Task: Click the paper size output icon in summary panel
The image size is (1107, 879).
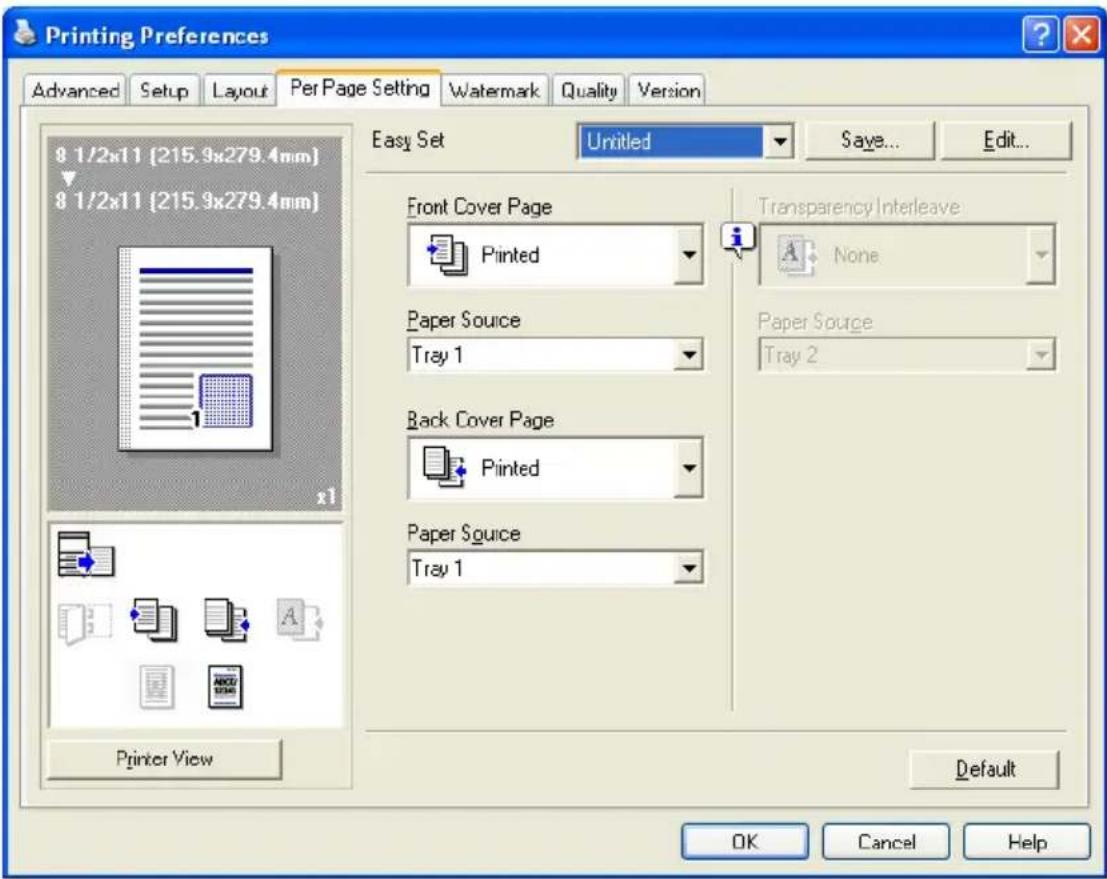Action: [85, 555]
